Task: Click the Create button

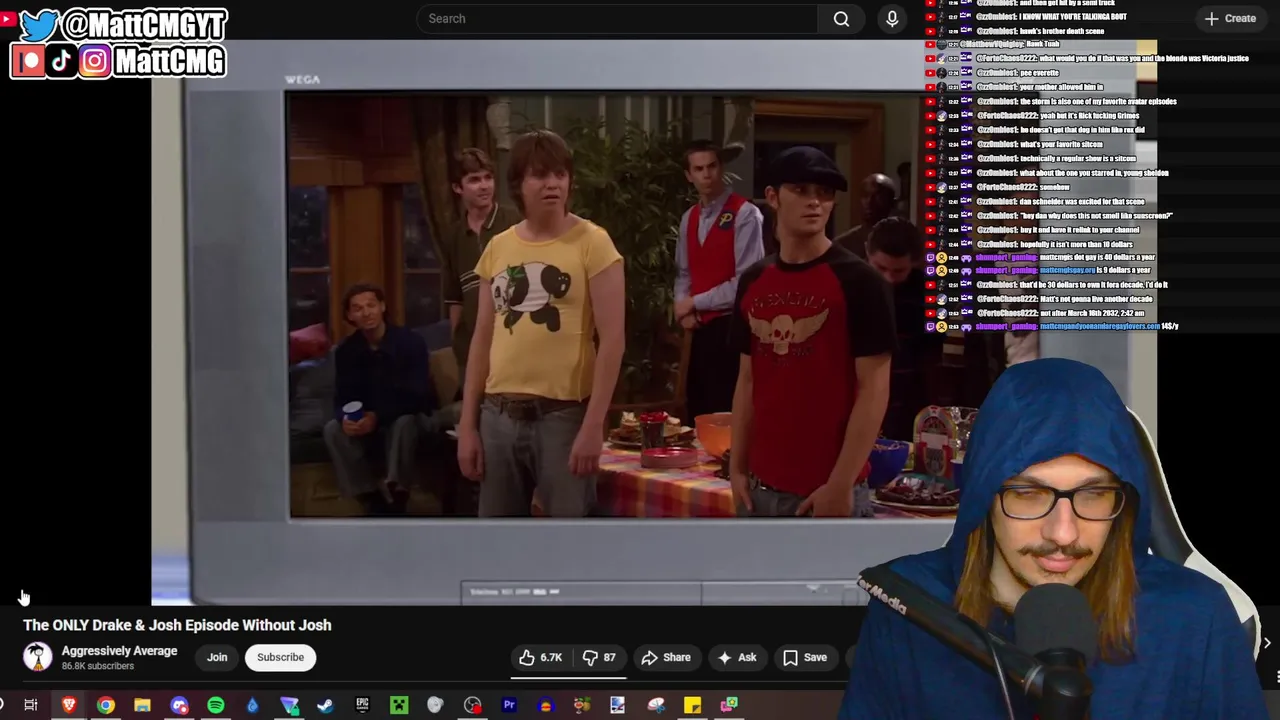Action: [1230, 18]
